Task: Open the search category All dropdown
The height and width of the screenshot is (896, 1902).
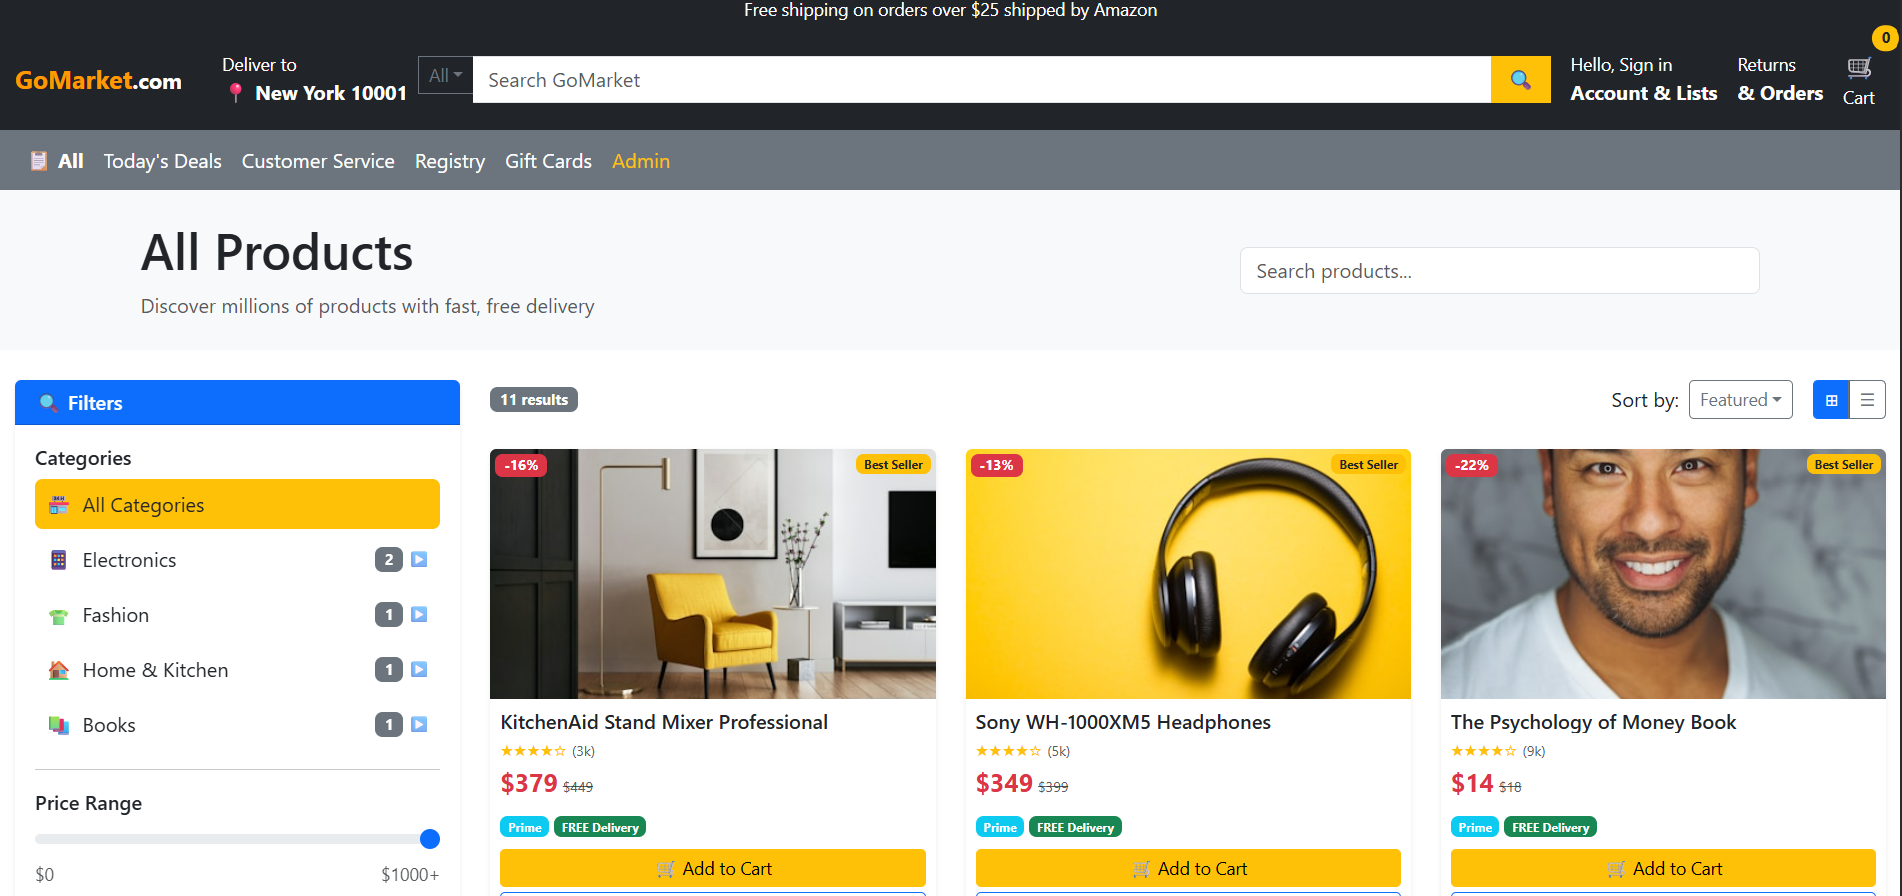Action: coord(445,75)
